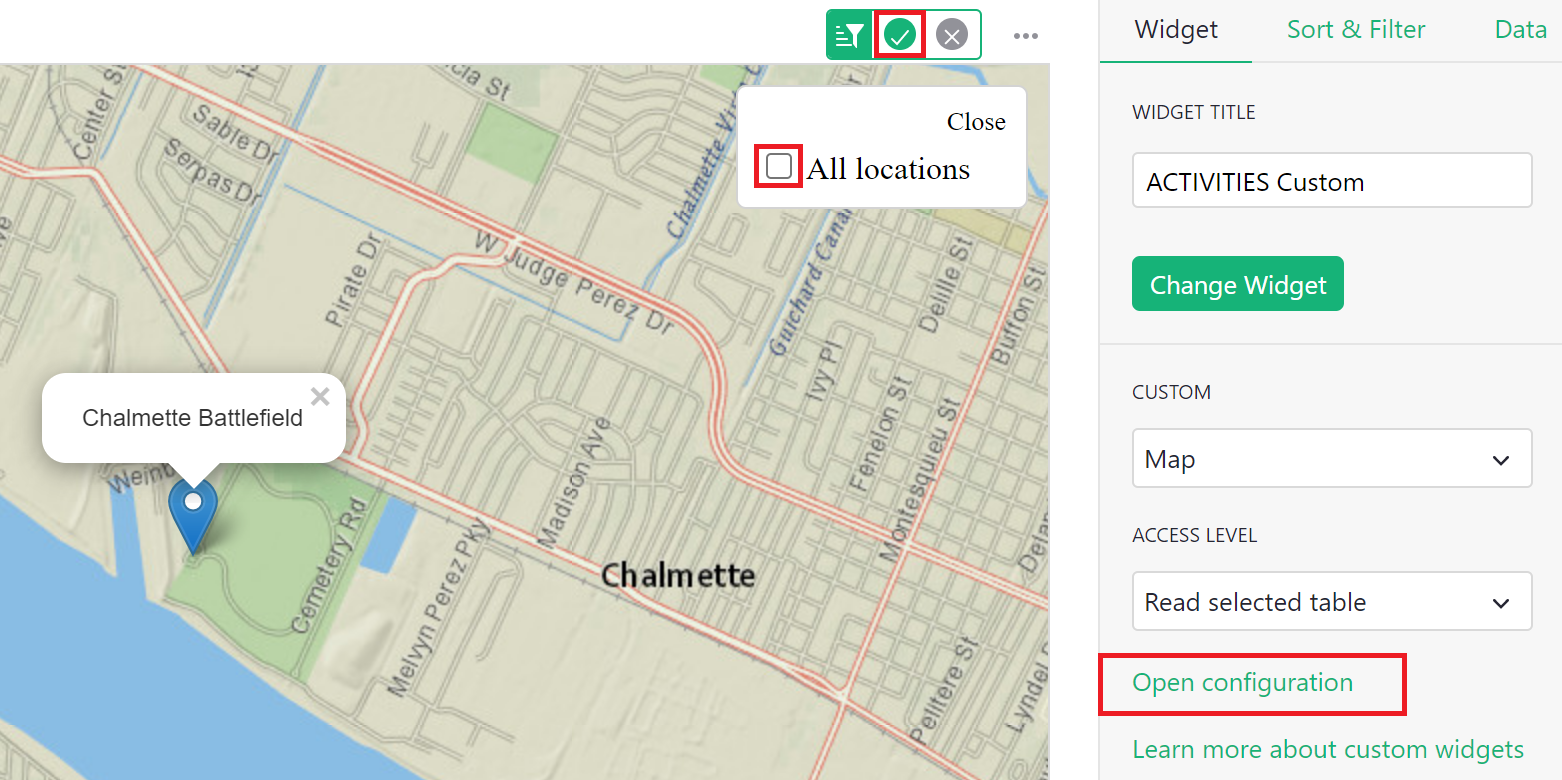Image resolution: width=1562 pixels, height=780 pixels.
Task: Switch to the Sort & Filter tab
Action: (1356, 29)
